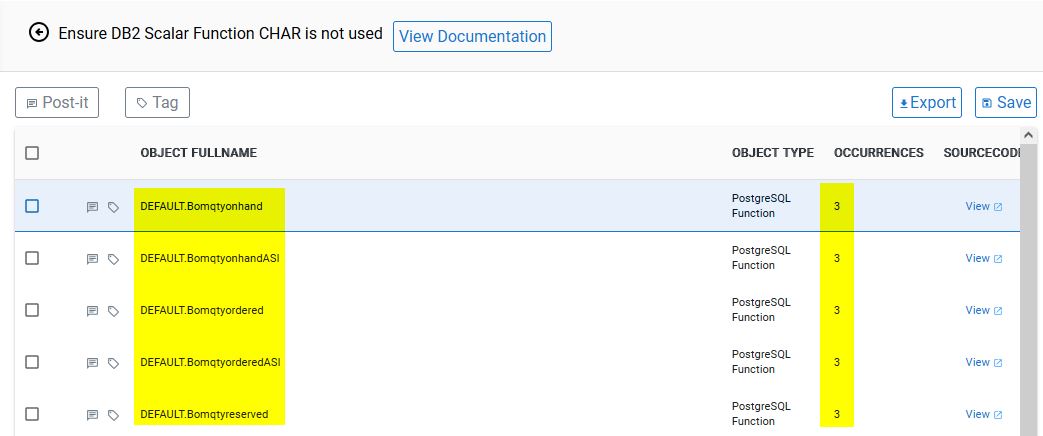Open post-it icon for DEFAULT.BomqtyonhandASI row
Image resolution: width=1043 pixels, height=436 pixels.
[x=92, y=259]
